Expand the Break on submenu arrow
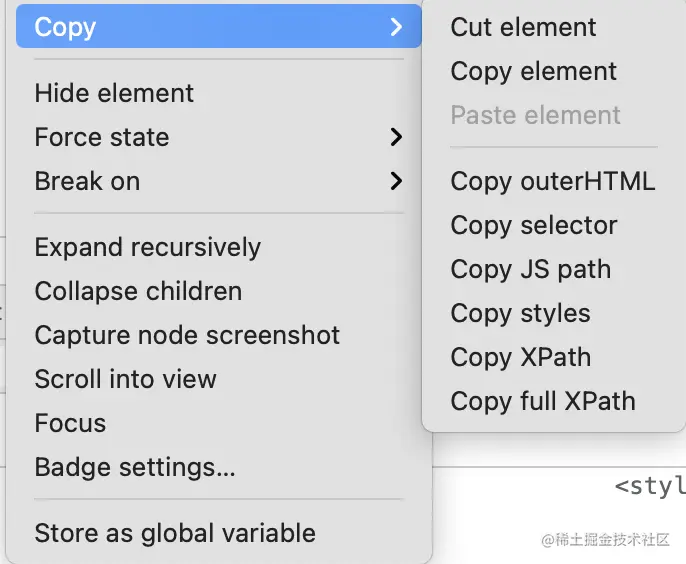 pyautogui.click(x=397, y=181)
